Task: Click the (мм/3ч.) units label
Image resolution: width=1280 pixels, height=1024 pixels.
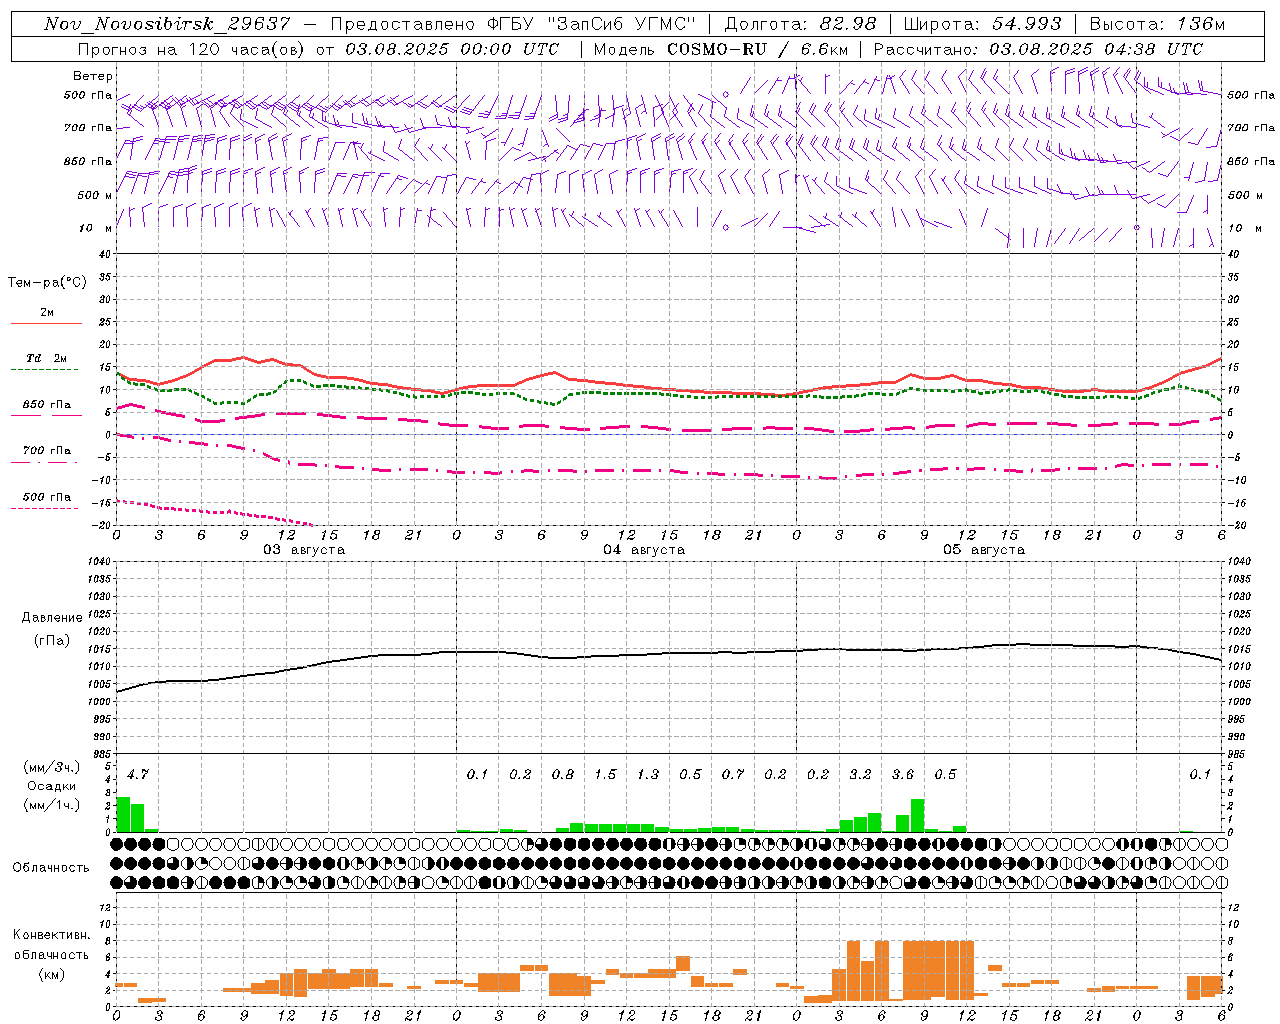Action: click(51, 767)
